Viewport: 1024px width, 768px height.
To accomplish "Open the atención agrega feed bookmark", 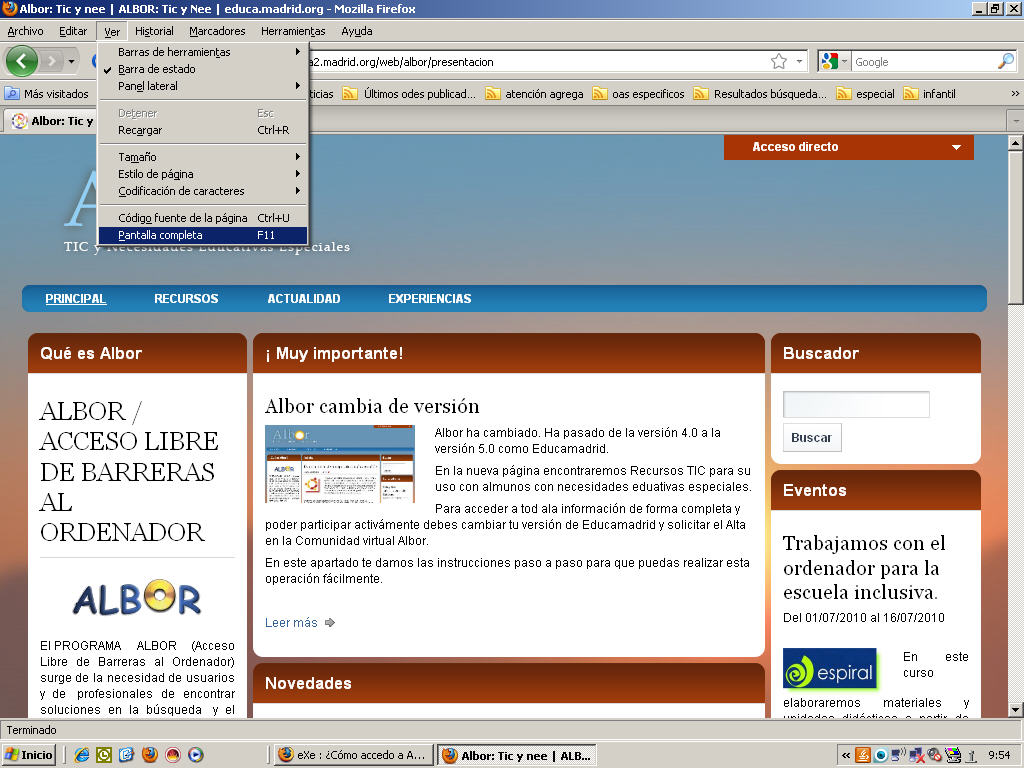I will pyautogui.click(x=534, y=93).
